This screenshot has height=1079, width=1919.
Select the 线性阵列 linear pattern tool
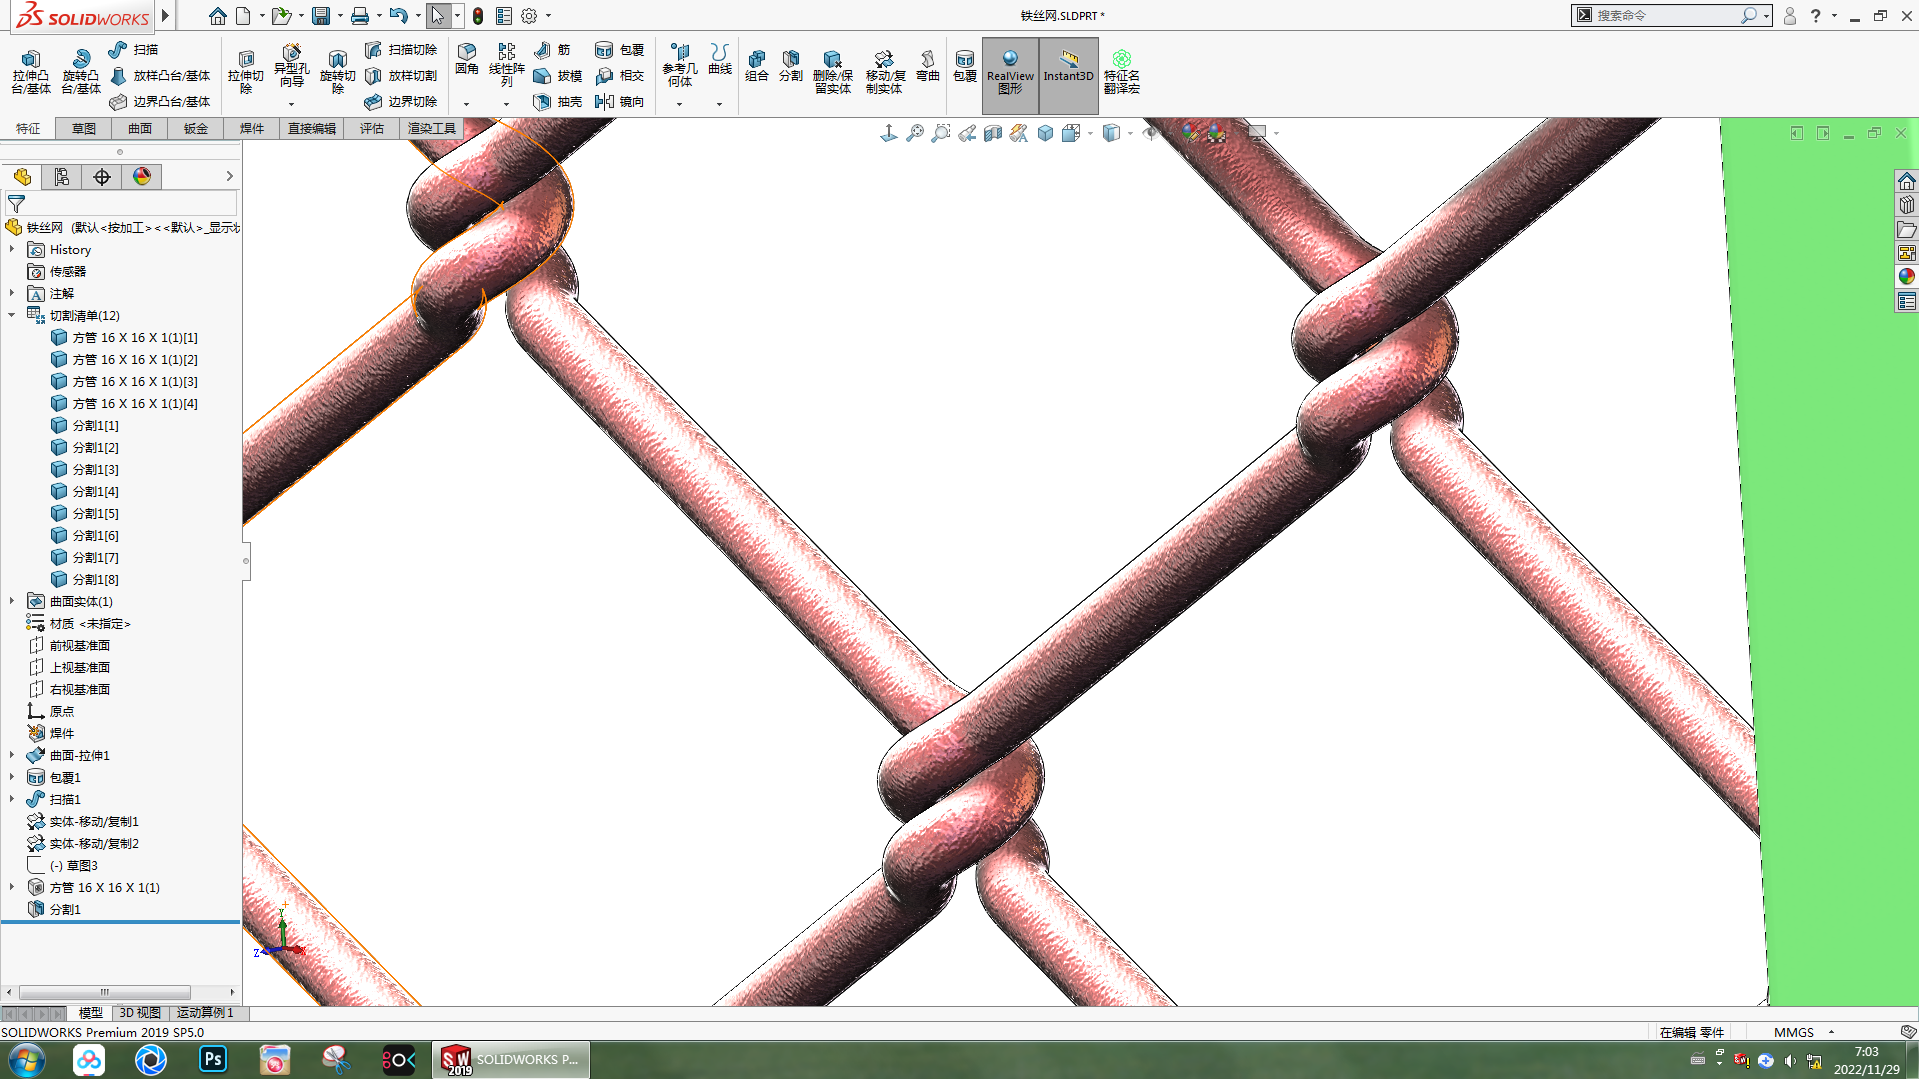(507, 65)
